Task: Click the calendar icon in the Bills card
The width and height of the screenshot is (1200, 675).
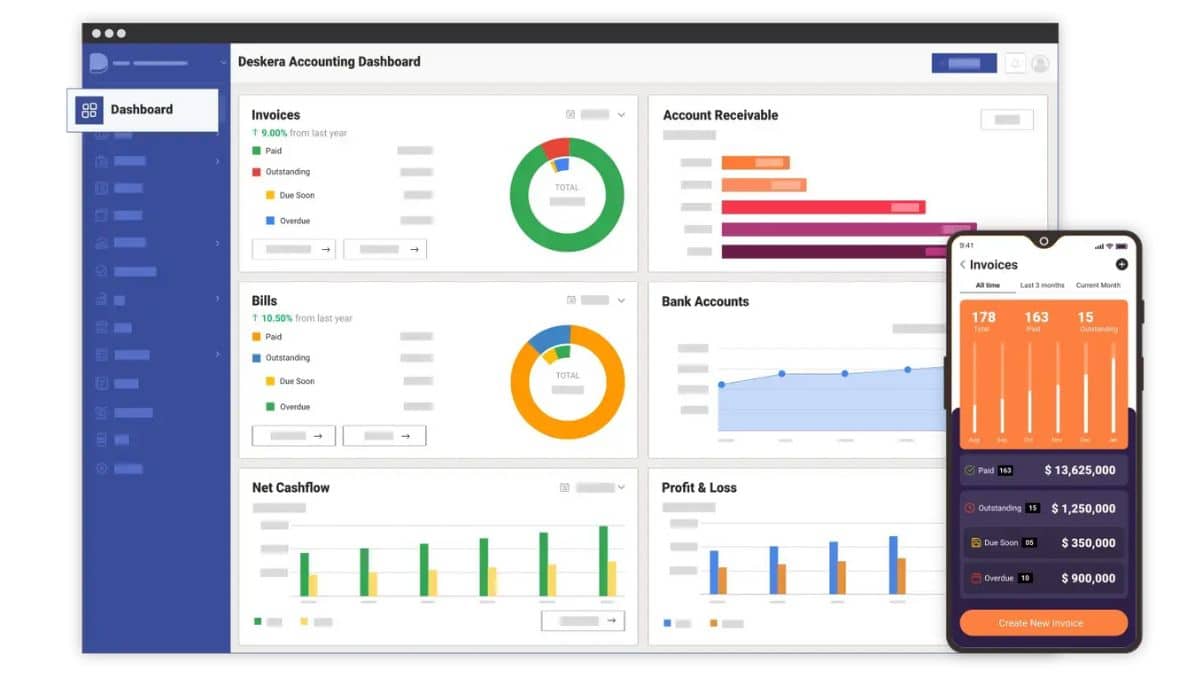Action: click(571, 300)
